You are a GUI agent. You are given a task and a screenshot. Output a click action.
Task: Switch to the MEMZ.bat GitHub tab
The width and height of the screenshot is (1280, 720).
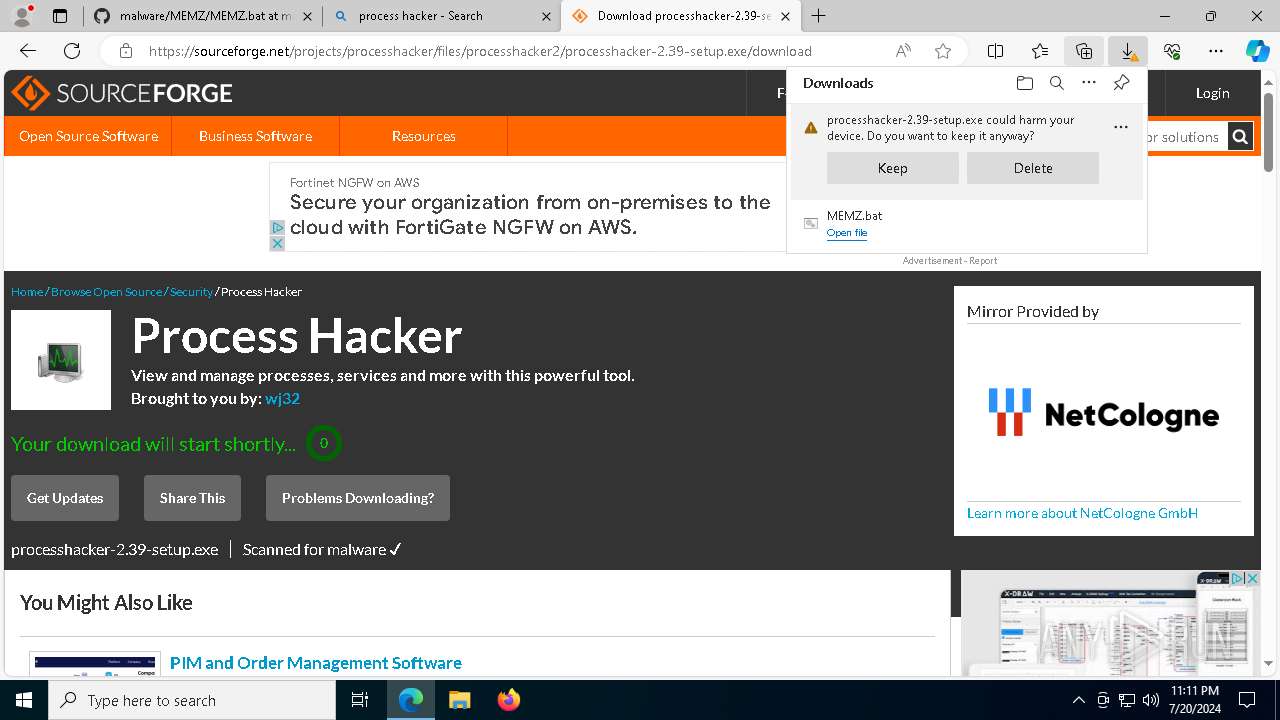click(x=203, y=15)
